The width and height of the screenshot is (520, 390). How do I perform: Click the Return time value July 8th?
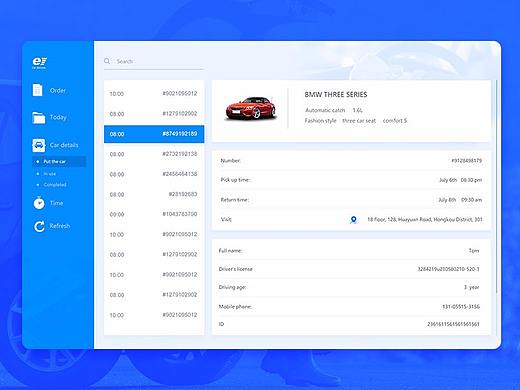click(x=460, y=200)
